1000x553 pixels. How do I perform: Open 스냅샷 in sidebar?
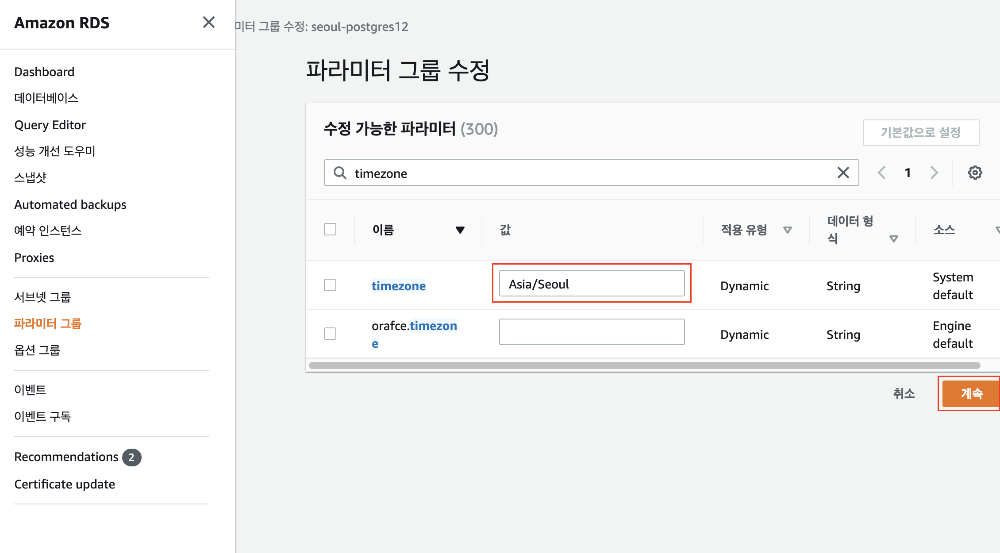[x=30, y=177]
